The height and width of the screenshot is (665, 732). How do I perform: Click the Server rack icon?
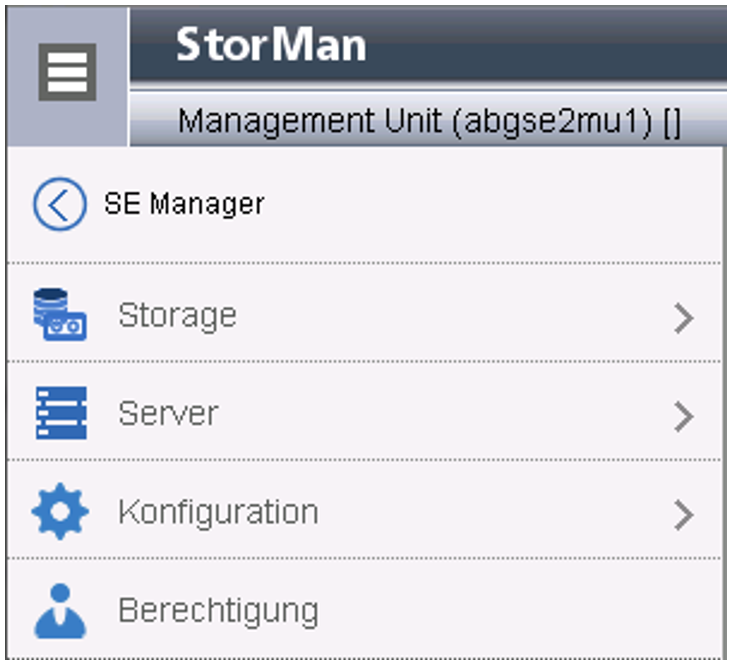click(x=59, y=413)
